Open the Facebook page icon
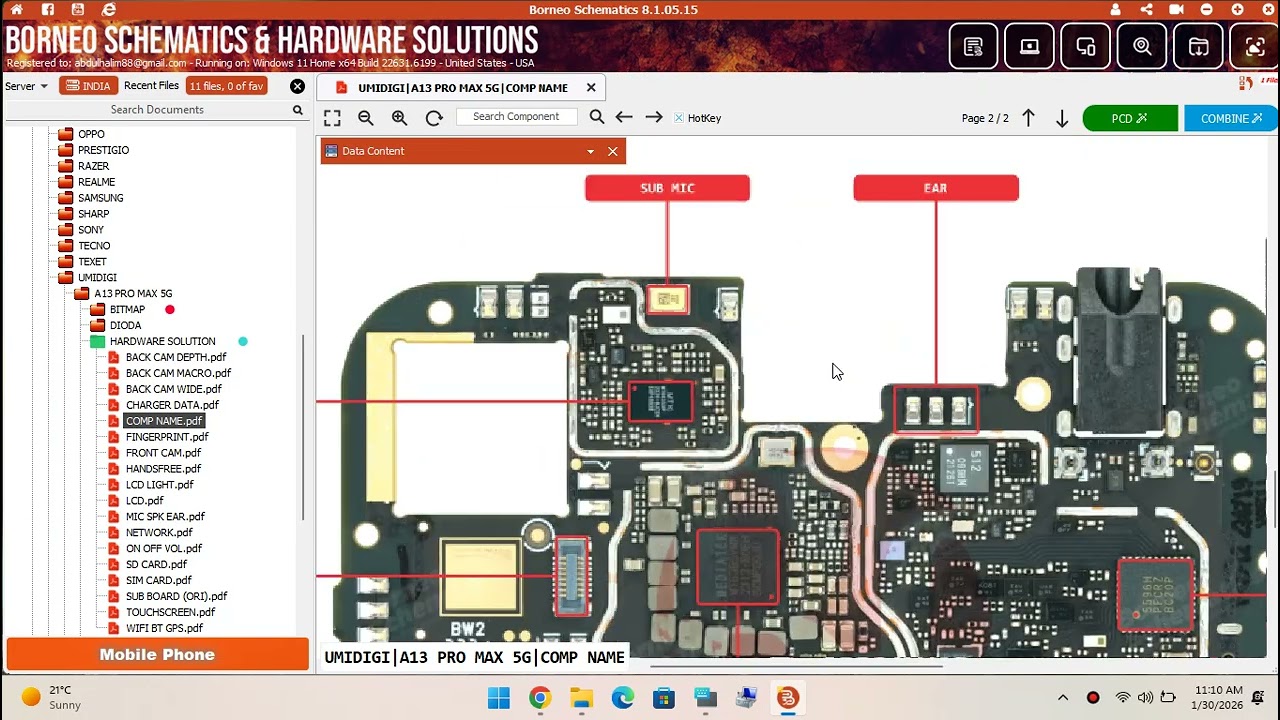1280x720 pixels. [x=47, y=9]
